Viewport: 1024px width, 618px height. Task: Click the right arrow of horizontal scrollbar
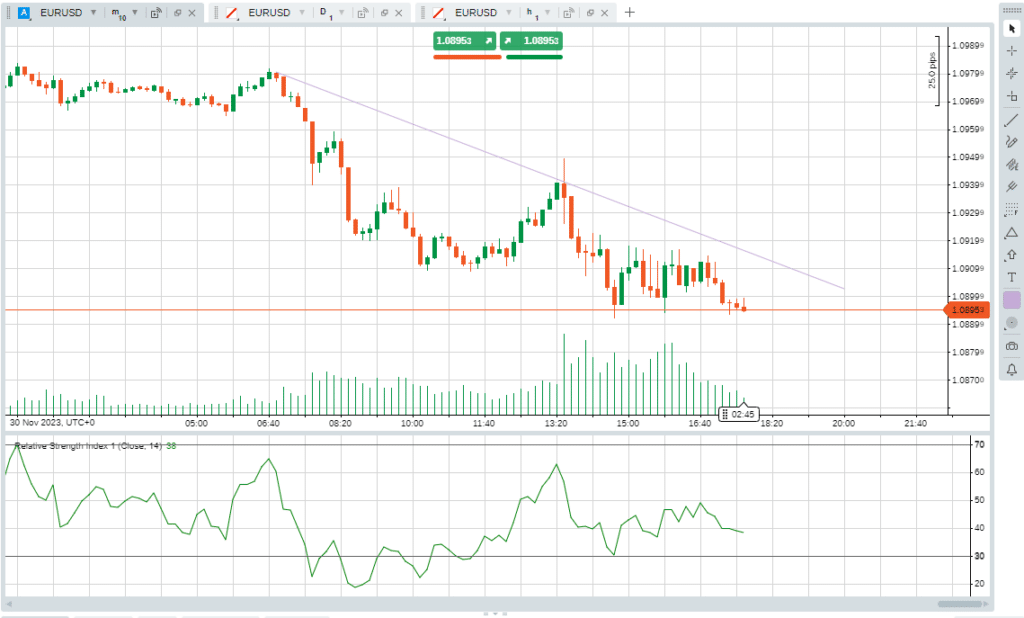(x=985, y=604)
